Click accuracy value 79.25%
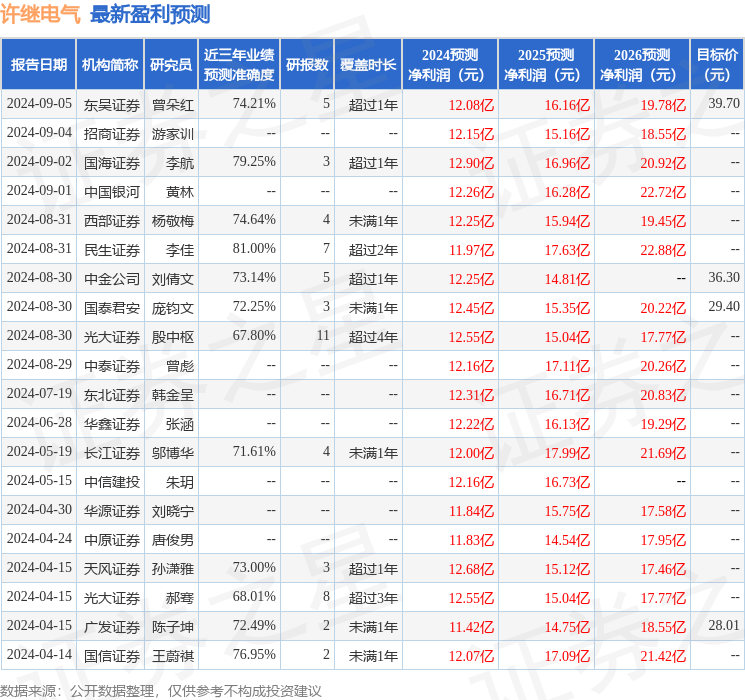 click(x=254, y=162)
